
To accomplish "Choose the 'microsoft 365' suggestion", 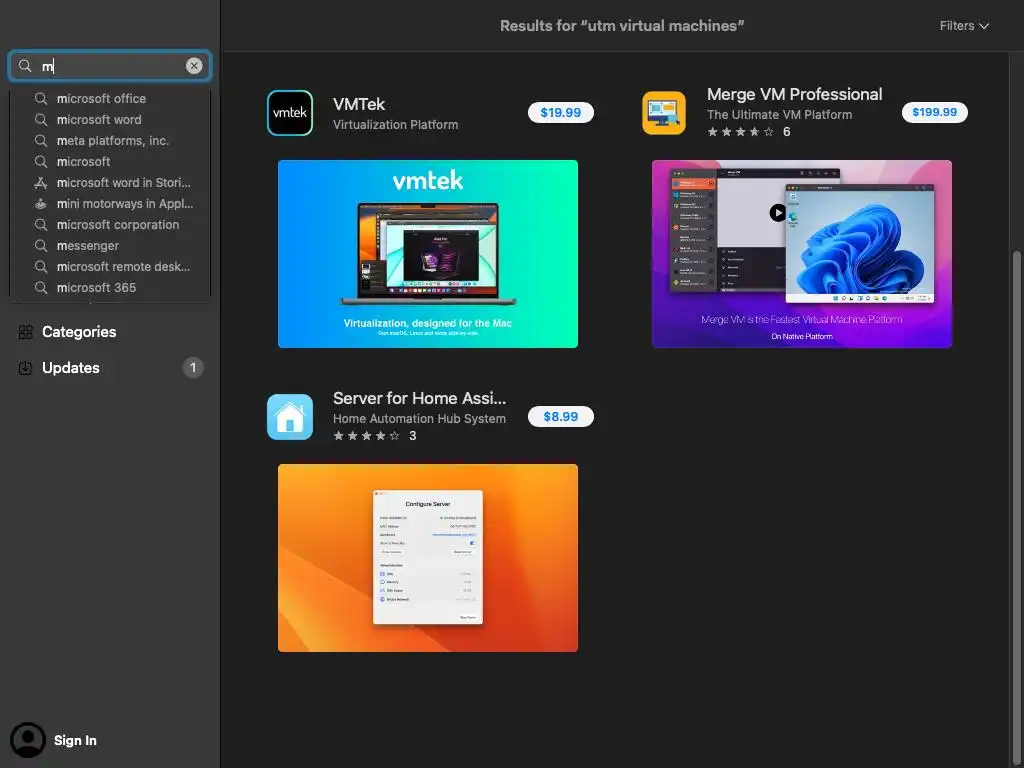I will pyautogui.click(x=110, y=287).
